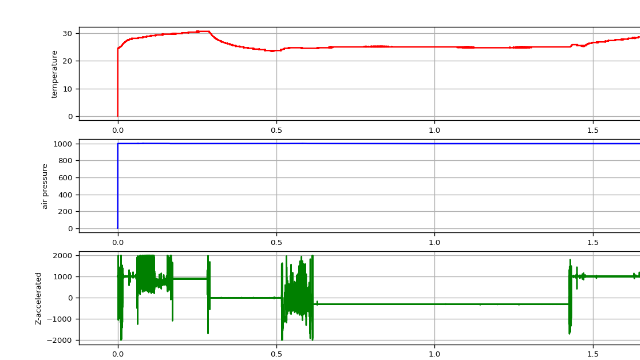Click the −2000 tick on Z-accelerated axis
Viewport: 640px width, 360px height.
tap(60, 340)
